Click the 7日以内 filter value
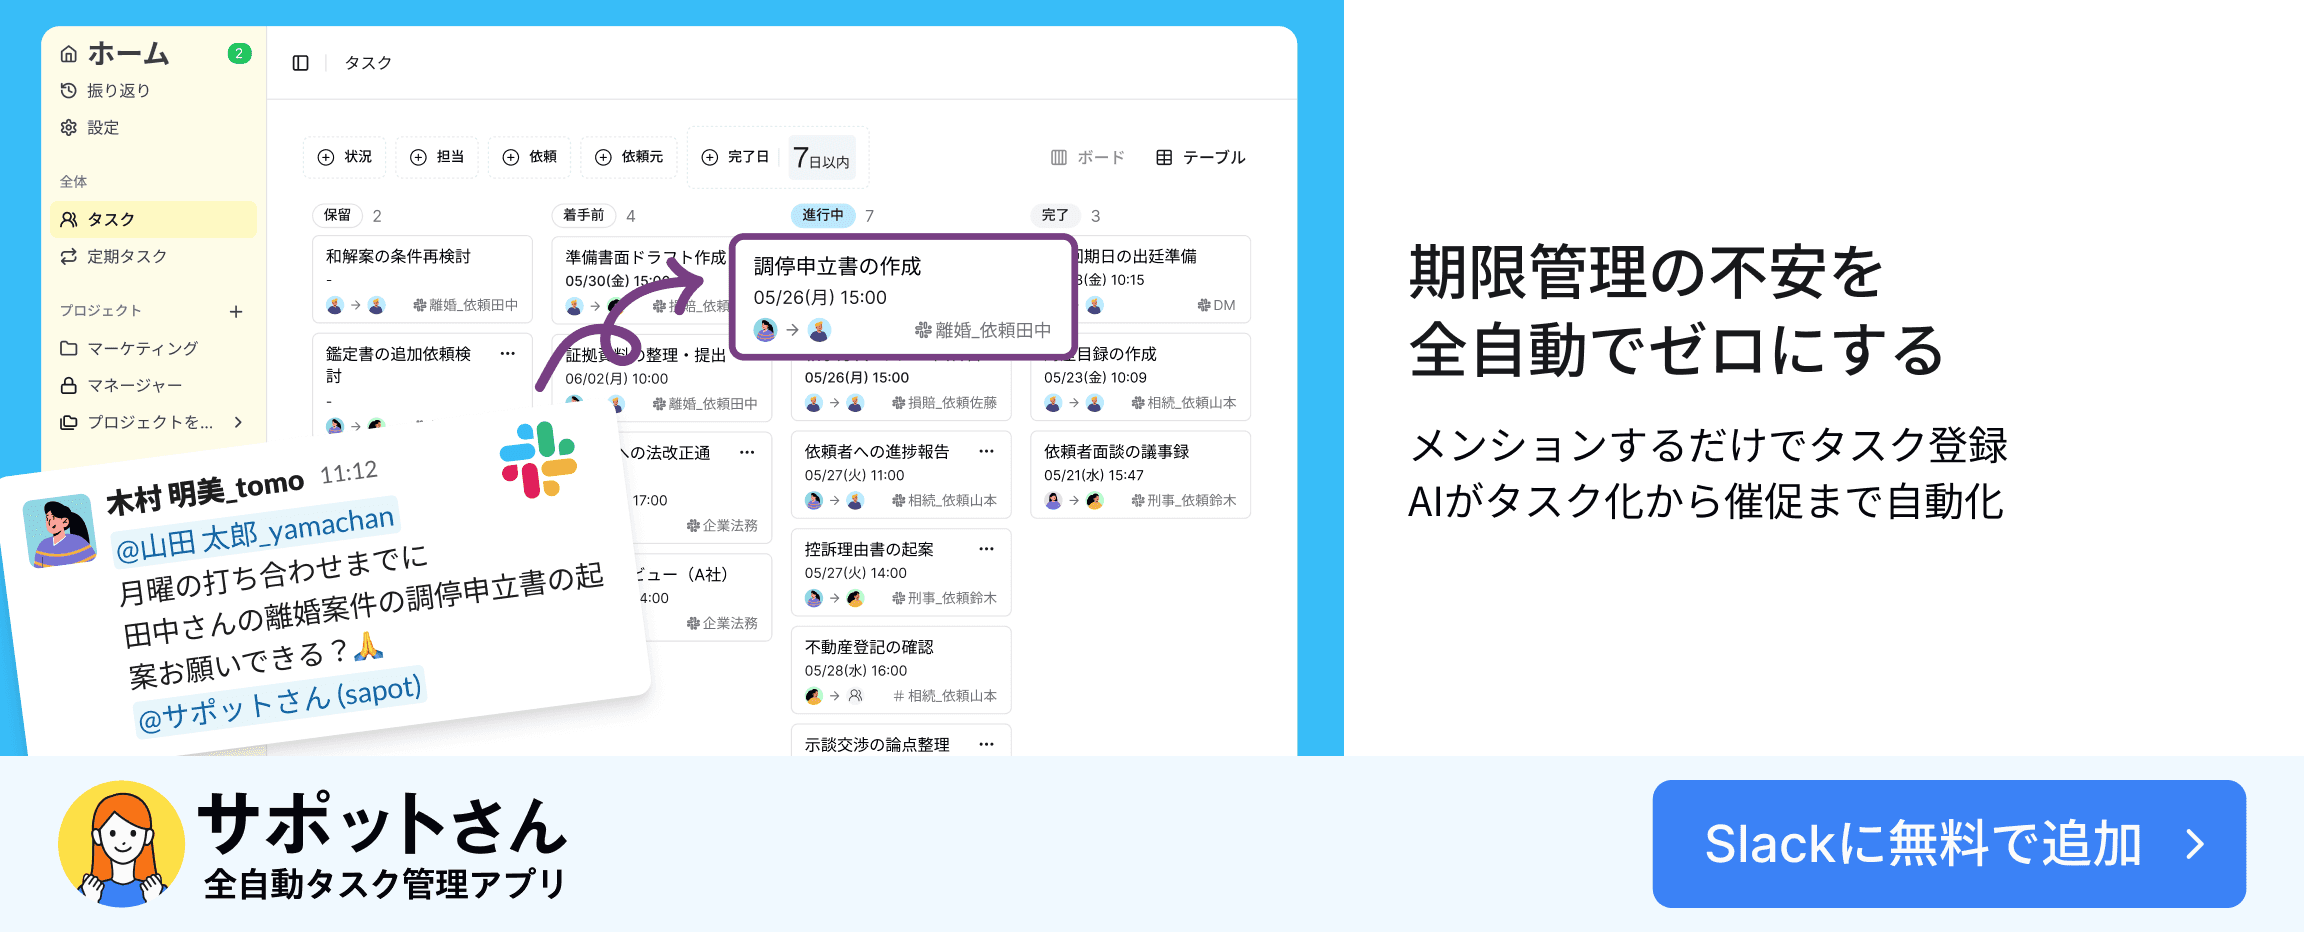2304x932 pixels. pos(822,158)
